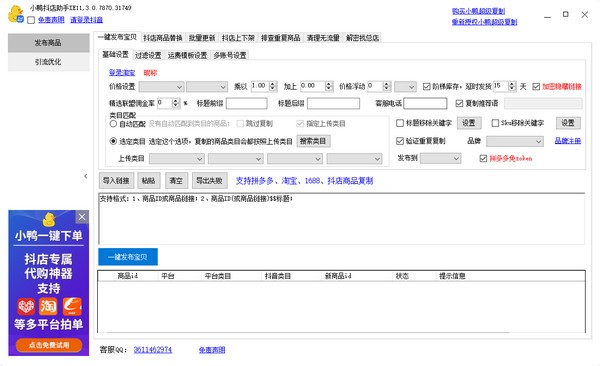Open the 过滤设置 sub-tab
This screenshot has width=600, height=366.
[x=148, y=55]
